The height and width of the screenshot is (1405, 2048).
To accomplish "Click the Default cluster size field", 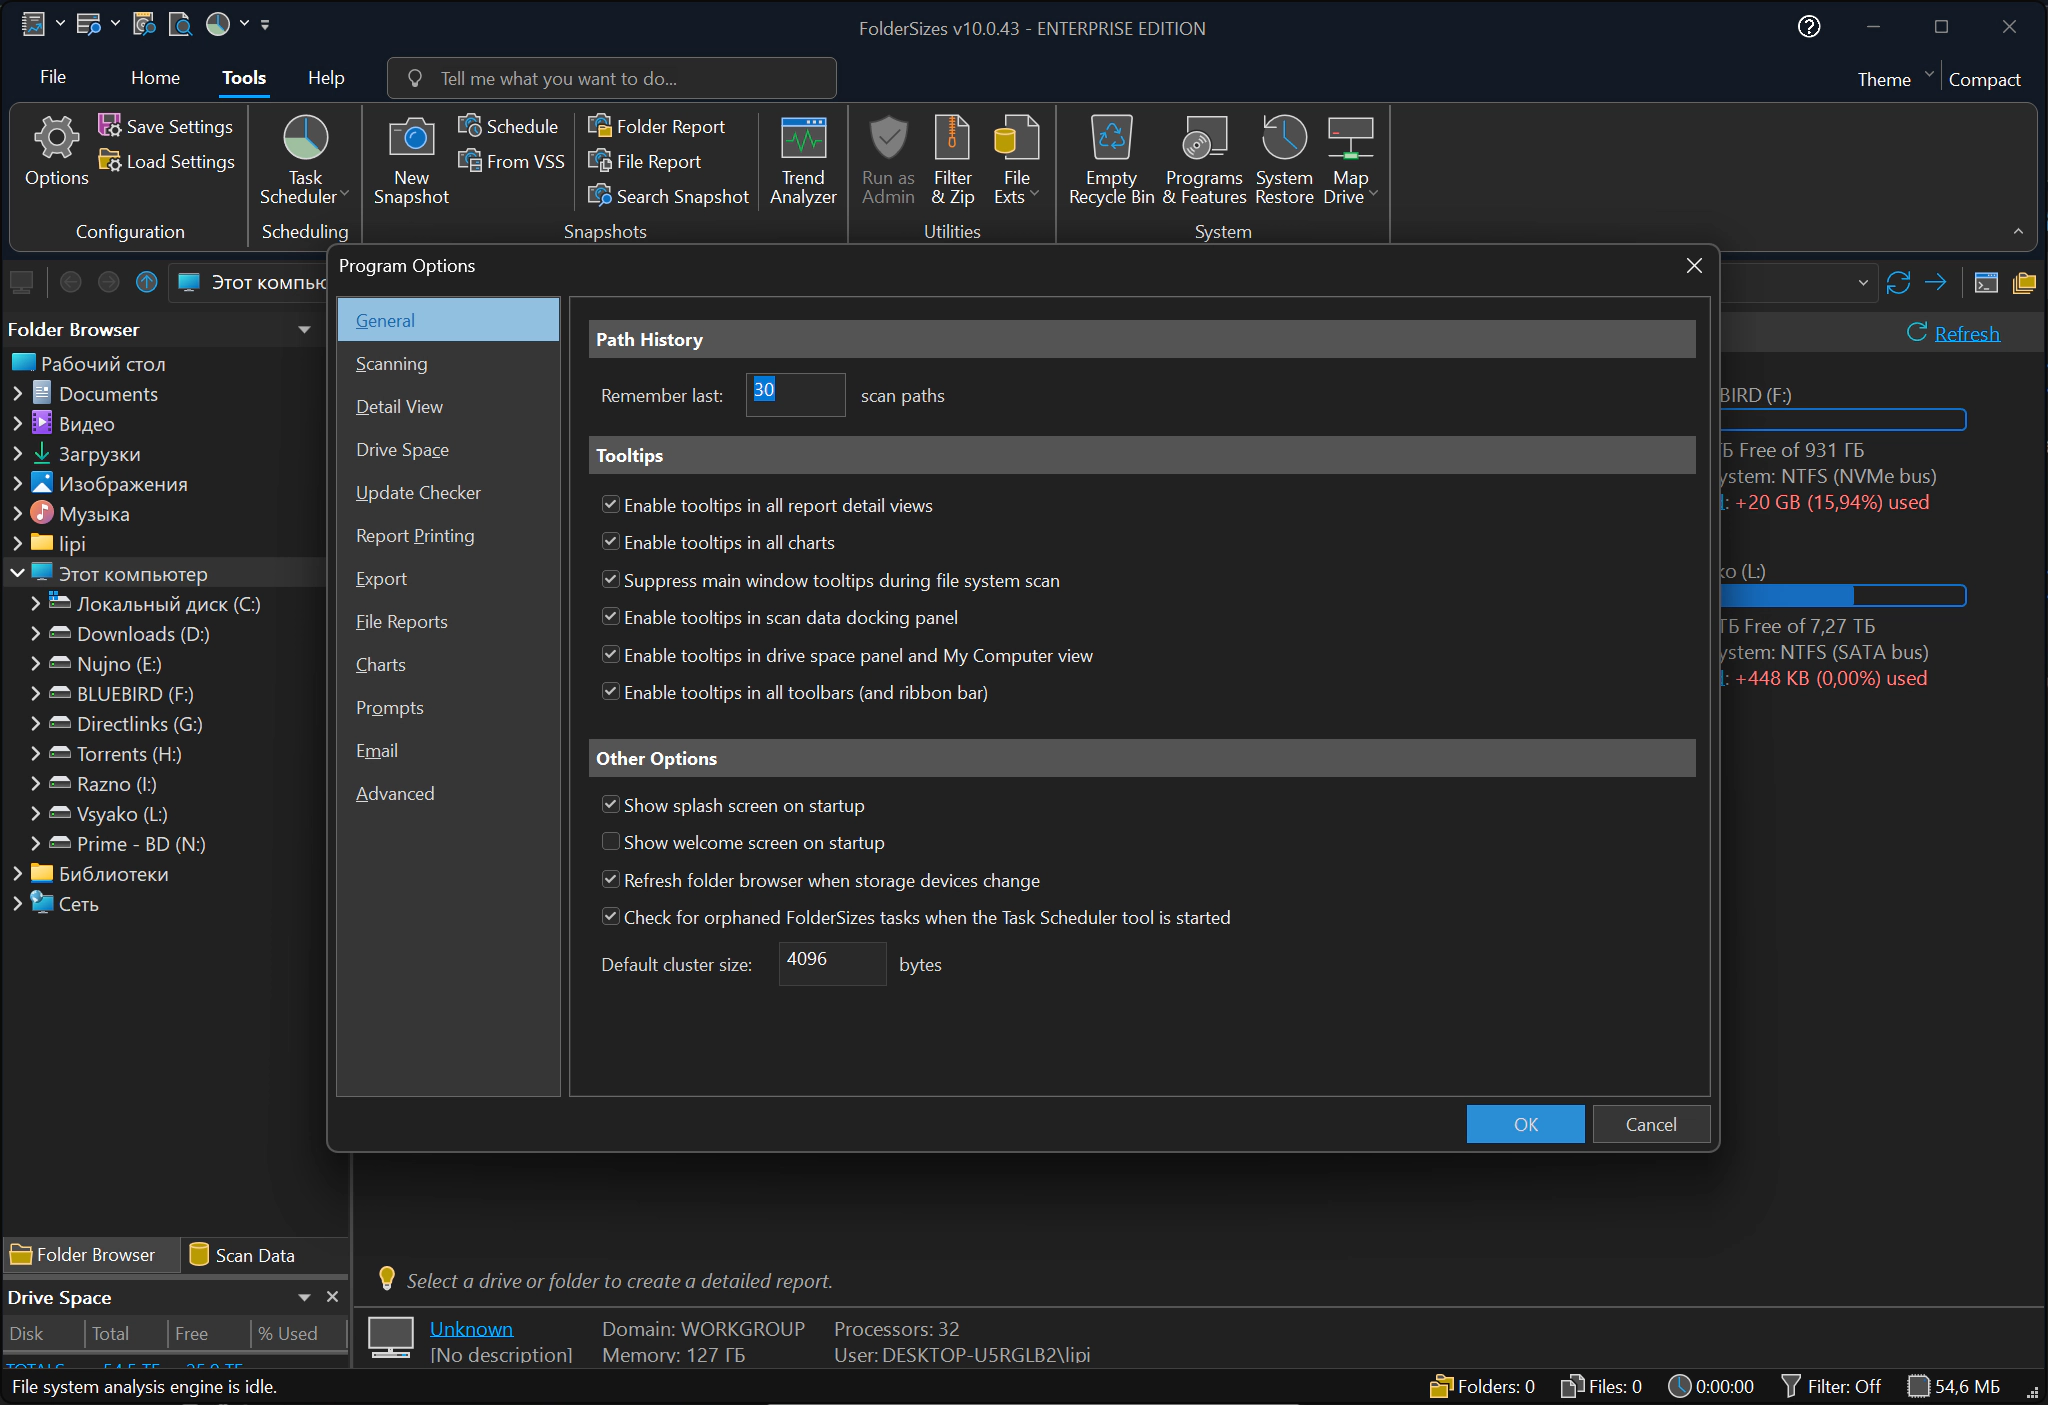I will (x=831, y=964).
